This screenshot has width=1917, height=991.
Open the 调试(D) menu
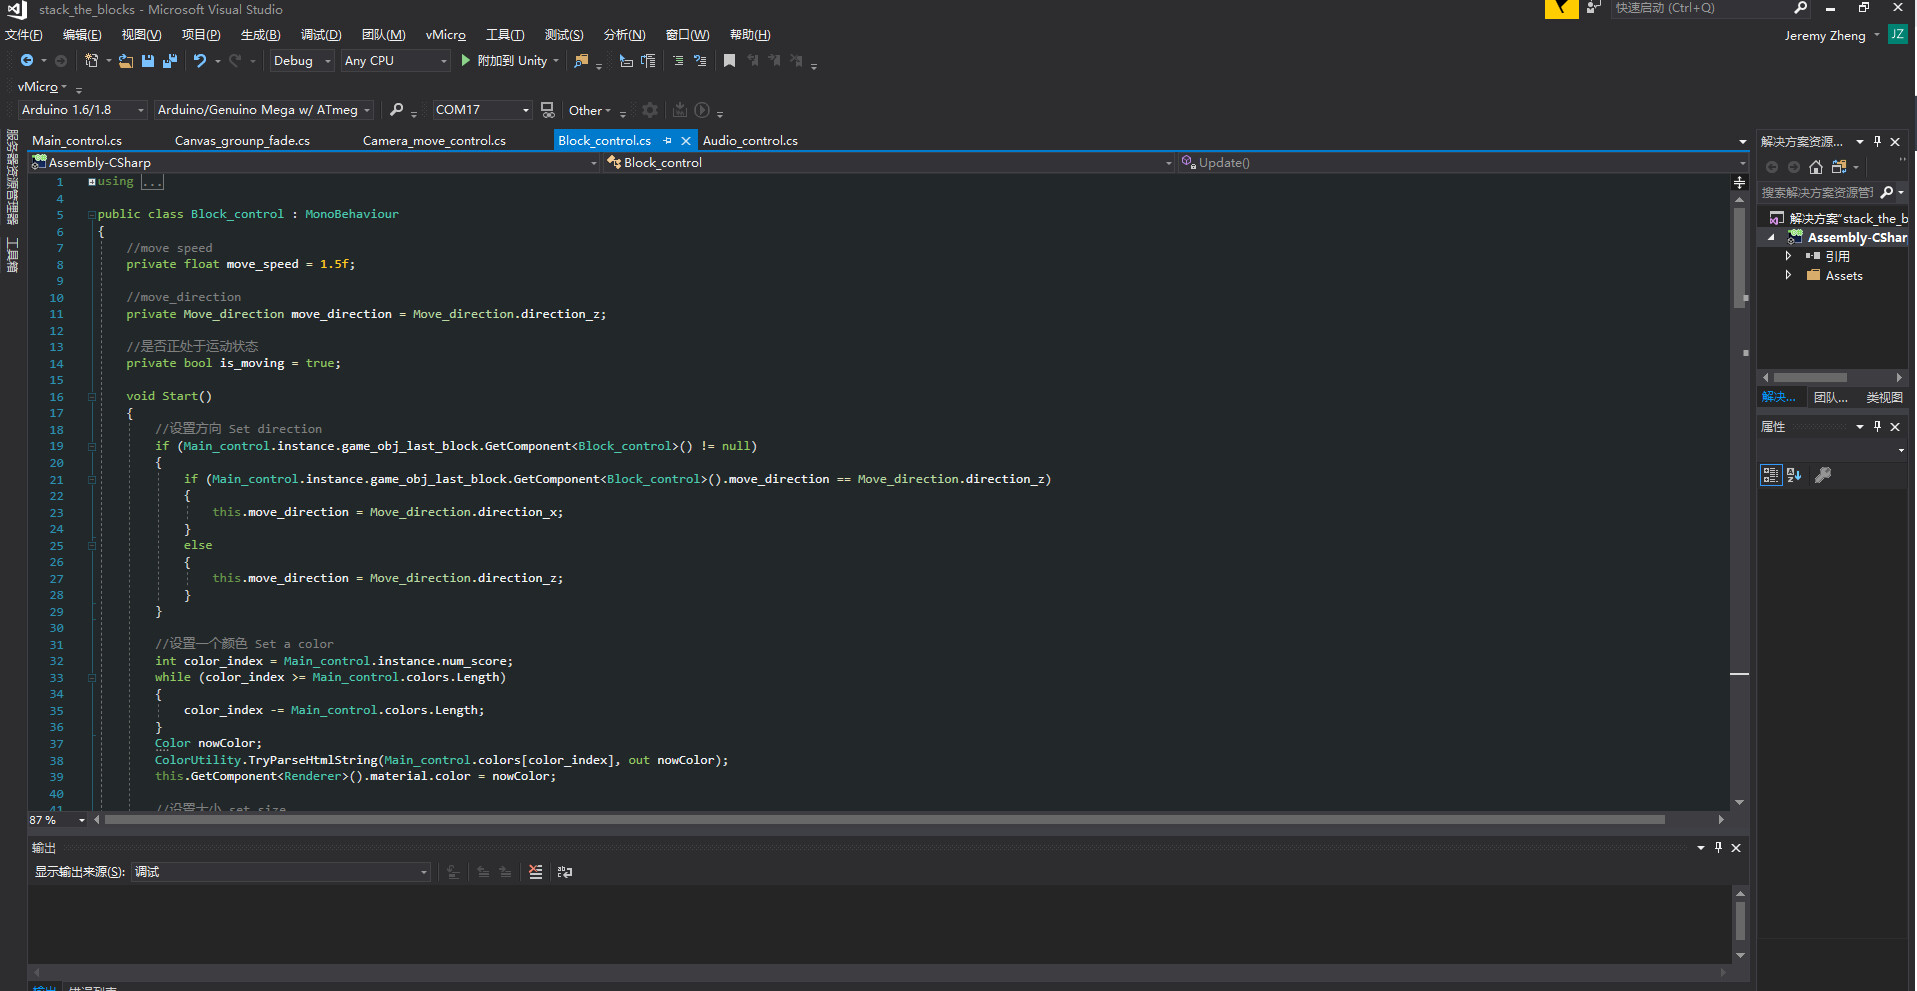(x=321, y=34)
